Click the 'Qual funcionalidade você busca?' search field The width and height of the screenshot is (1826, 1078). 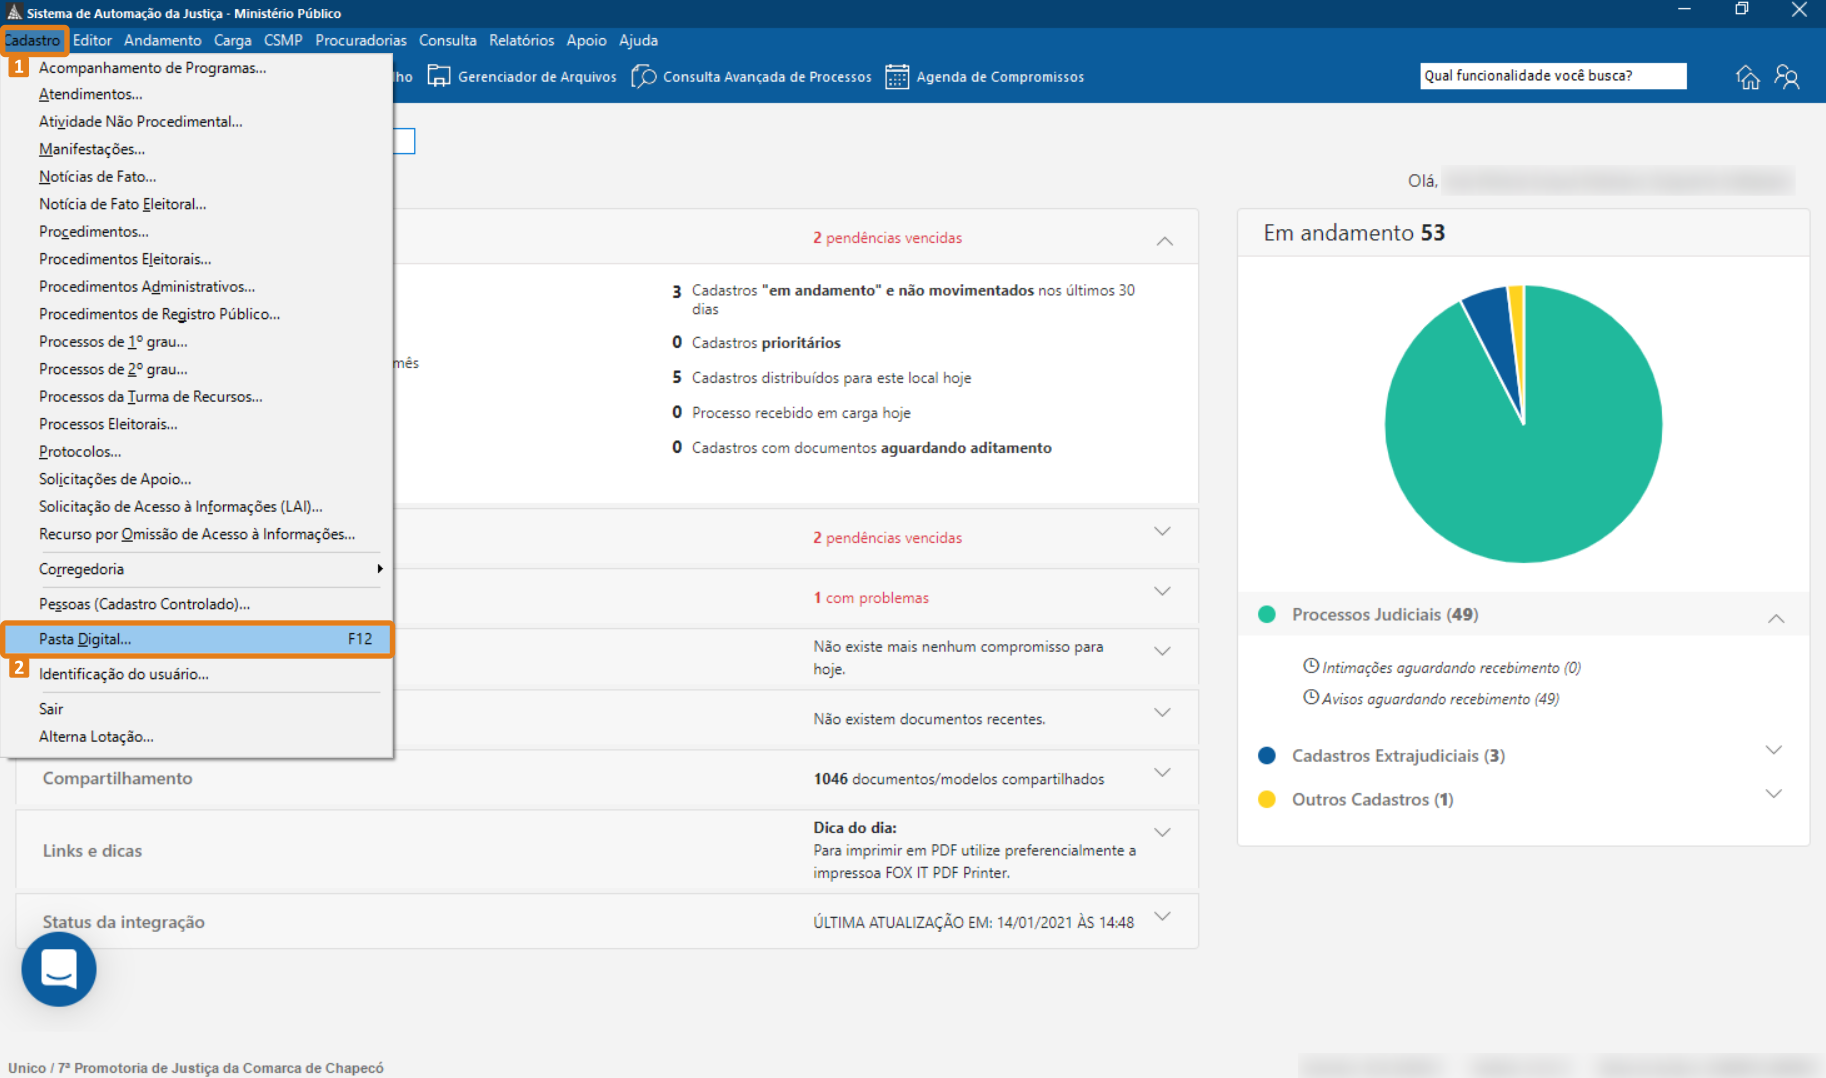(1553, 76)
